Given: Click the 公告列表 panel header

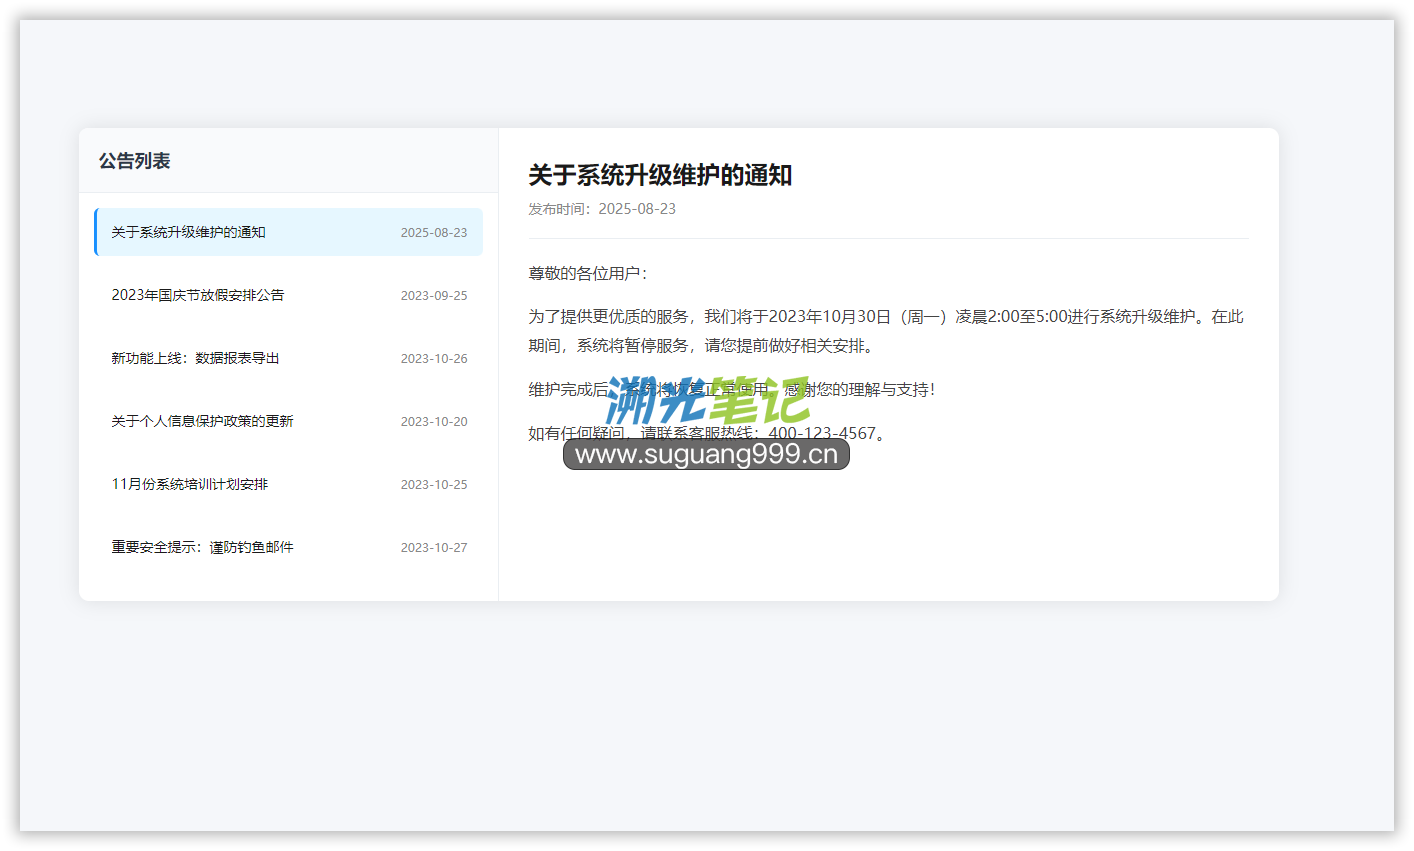Looking at the screenshot, I should 134,161.
